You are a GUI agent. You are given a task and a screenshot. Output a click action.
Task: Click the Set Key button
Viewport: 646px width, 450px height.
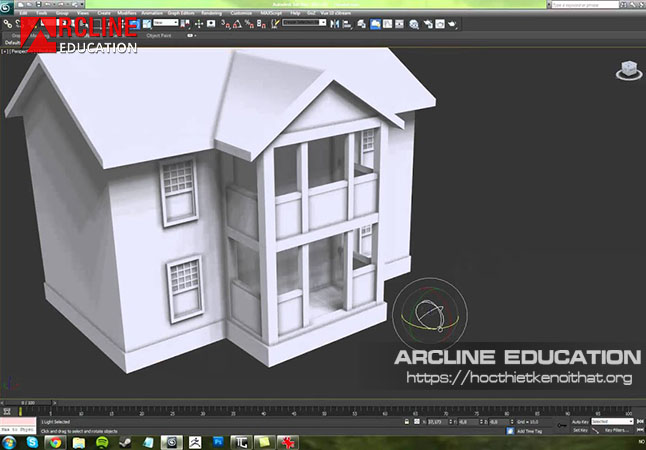[x=577, y=430]
